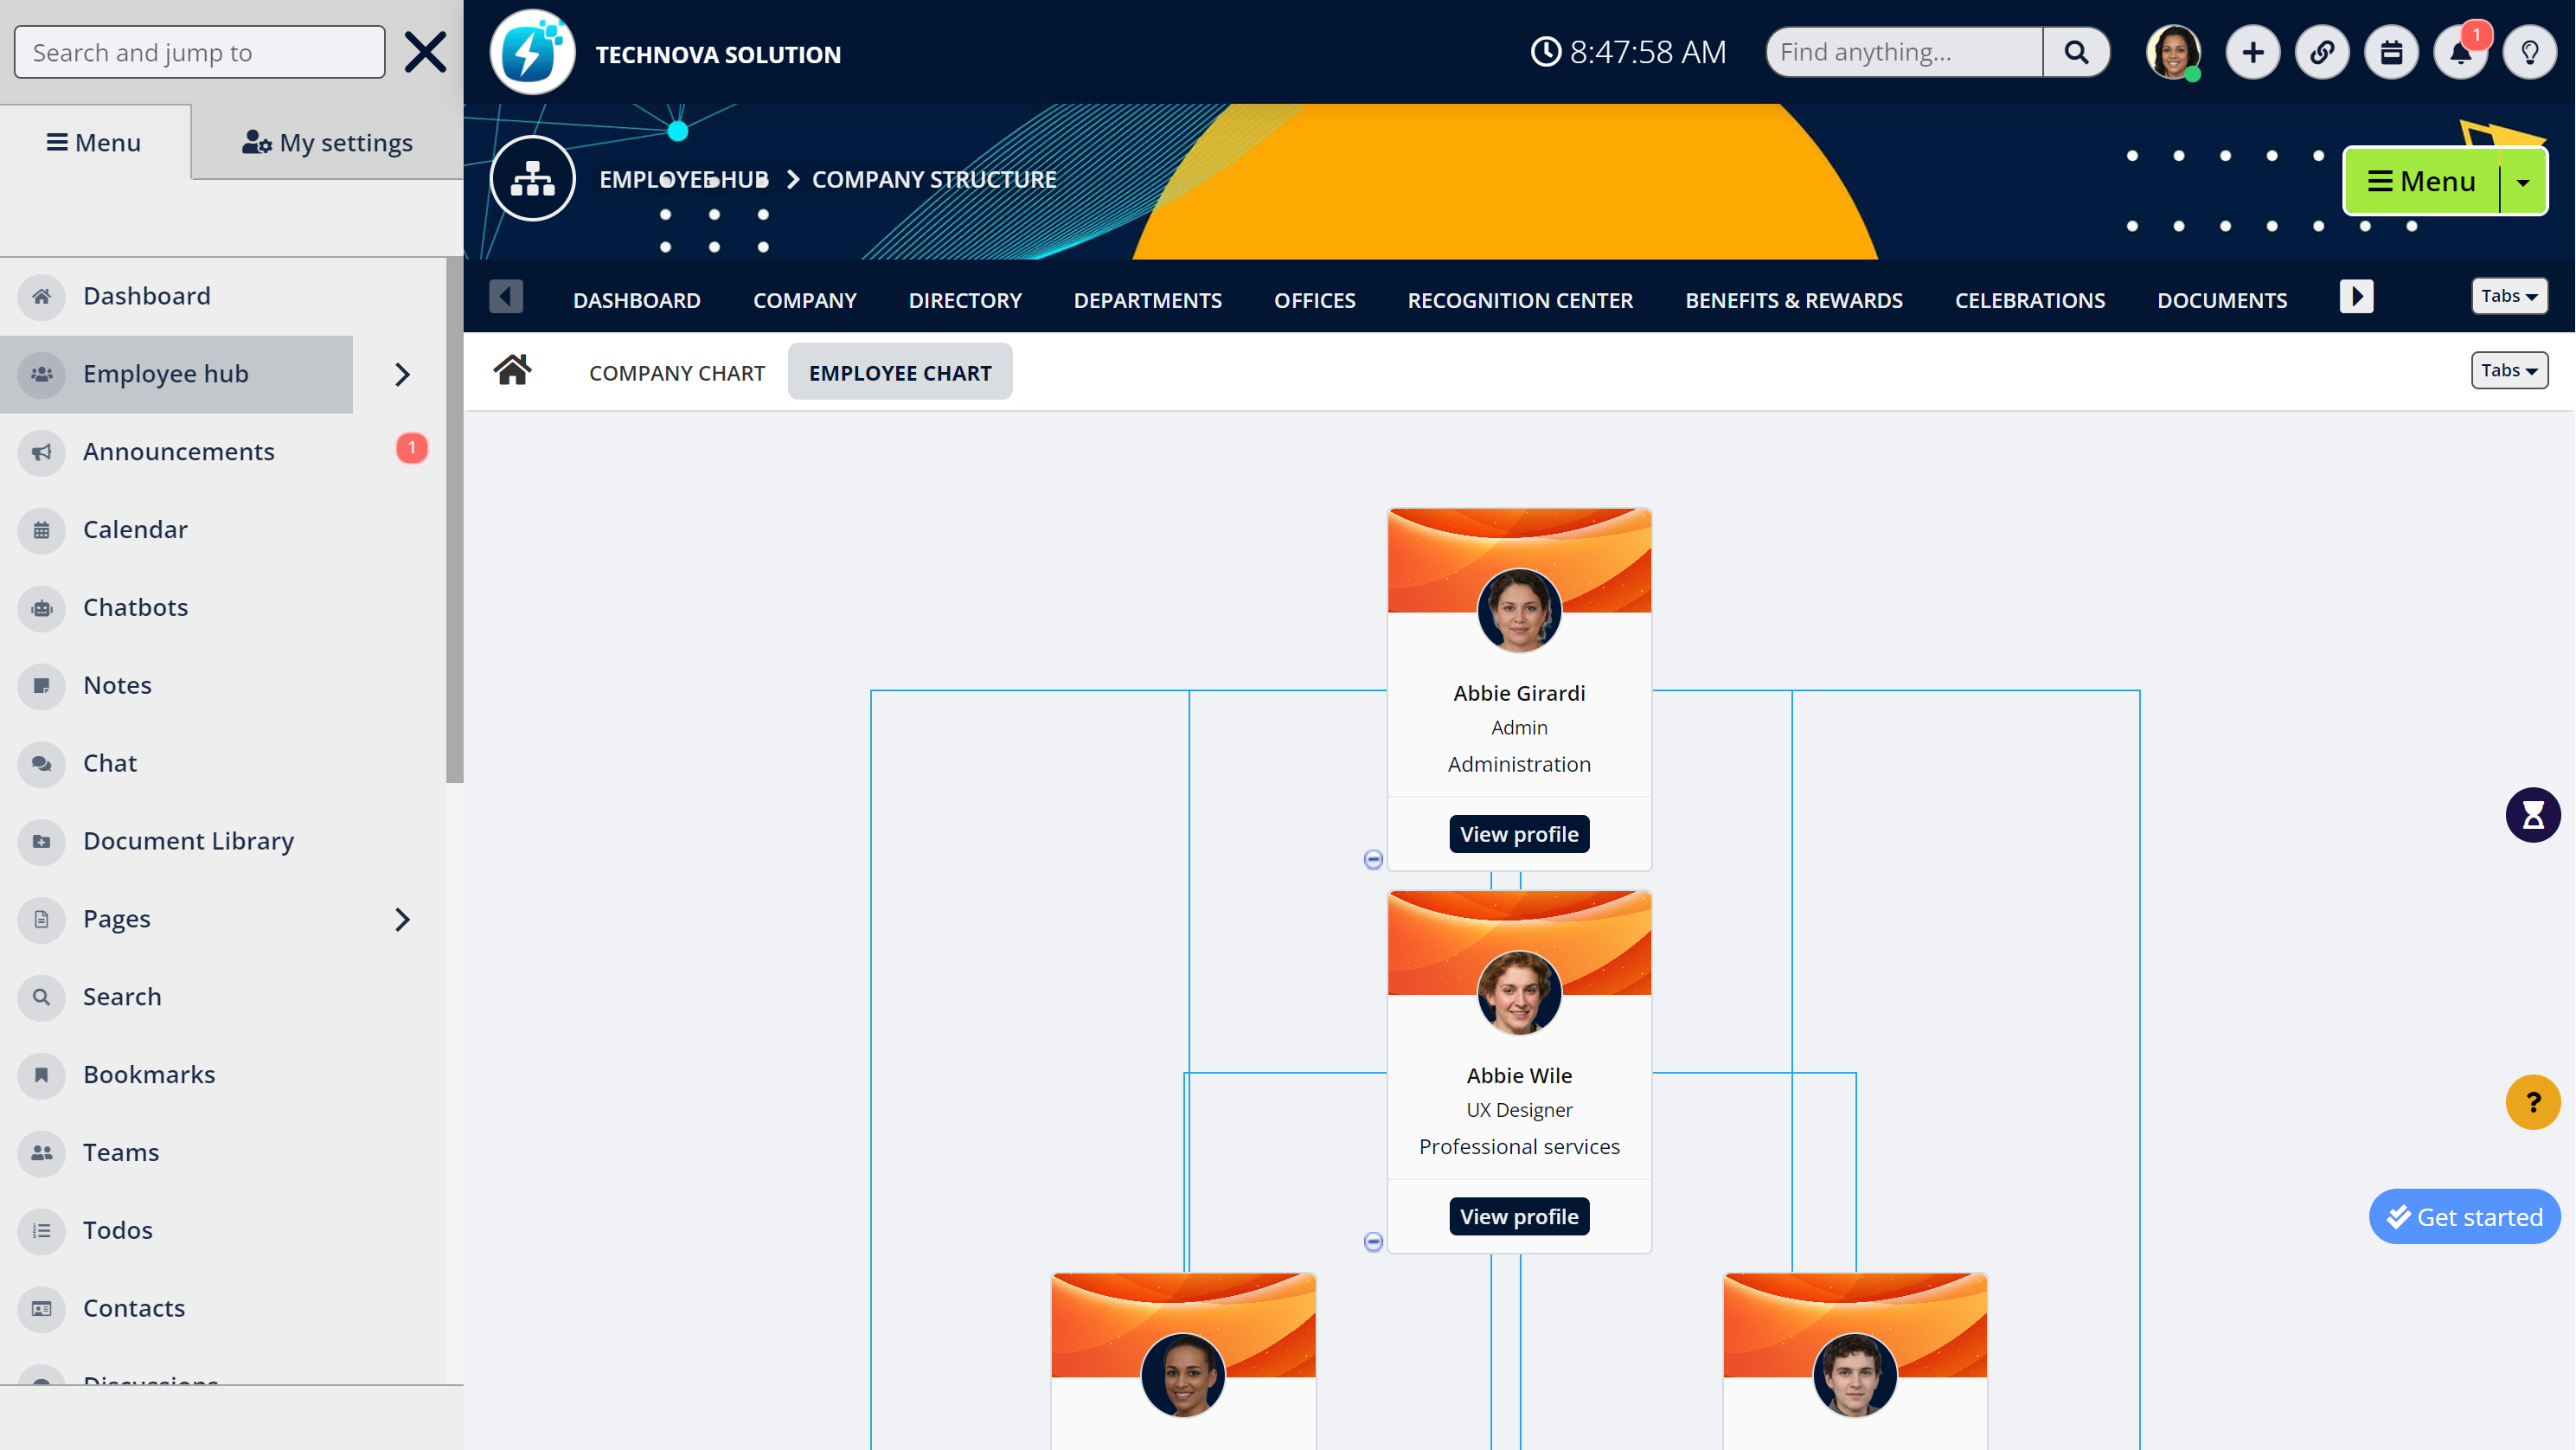Click the hourglass floating icon
The image size is (2576, 1450).
[2532, 815]
